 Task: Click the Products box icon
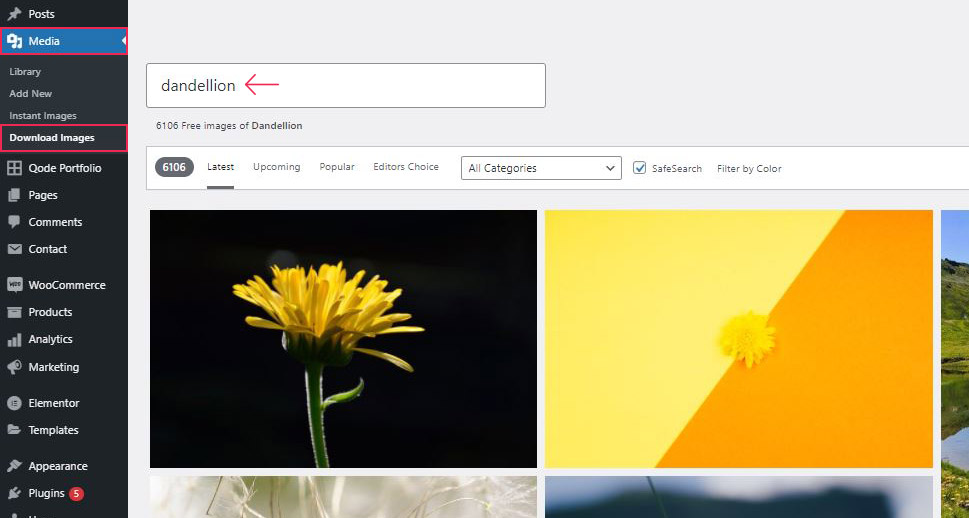[14, 312]
